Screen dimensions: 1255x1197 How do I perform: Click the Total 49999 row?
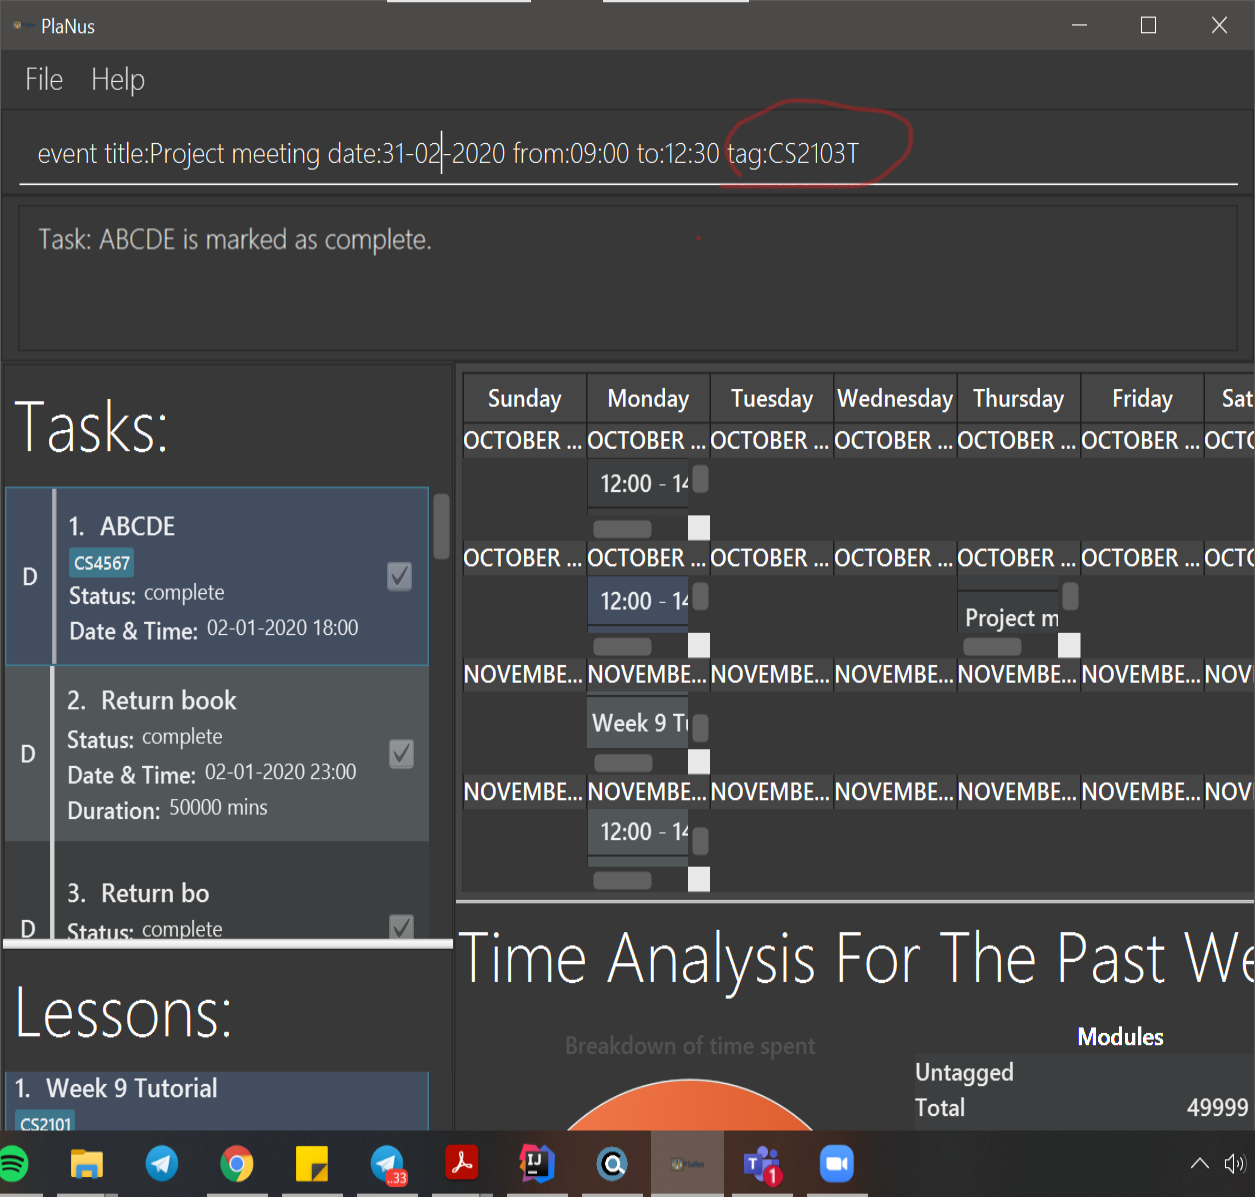point(1083,1108)
